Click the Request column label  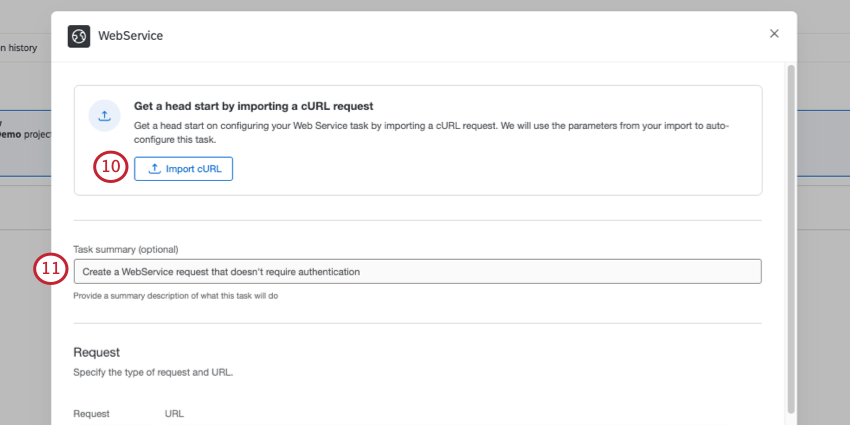[91, 413]
